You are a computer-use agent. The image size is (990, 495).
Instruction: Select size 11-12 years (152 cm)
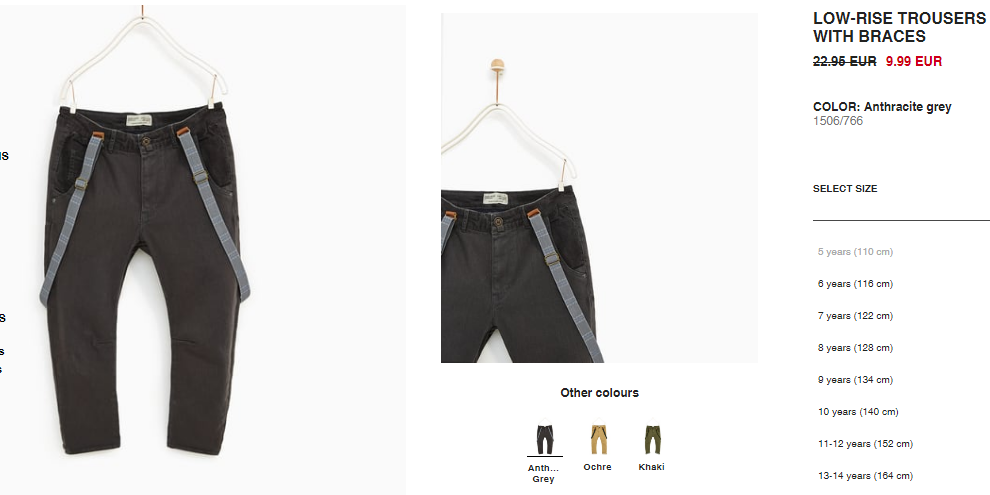click(865, 444)
